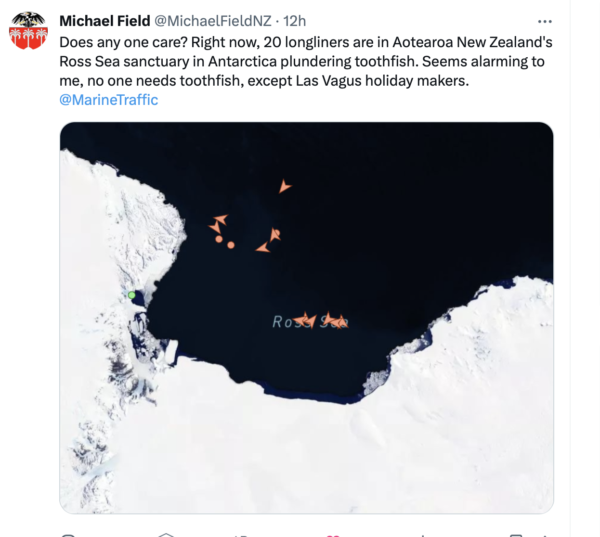The height and width of the screenshot is (537, 600).
Task: Follow the @MarineTraffic mention link
Action: 108,100
